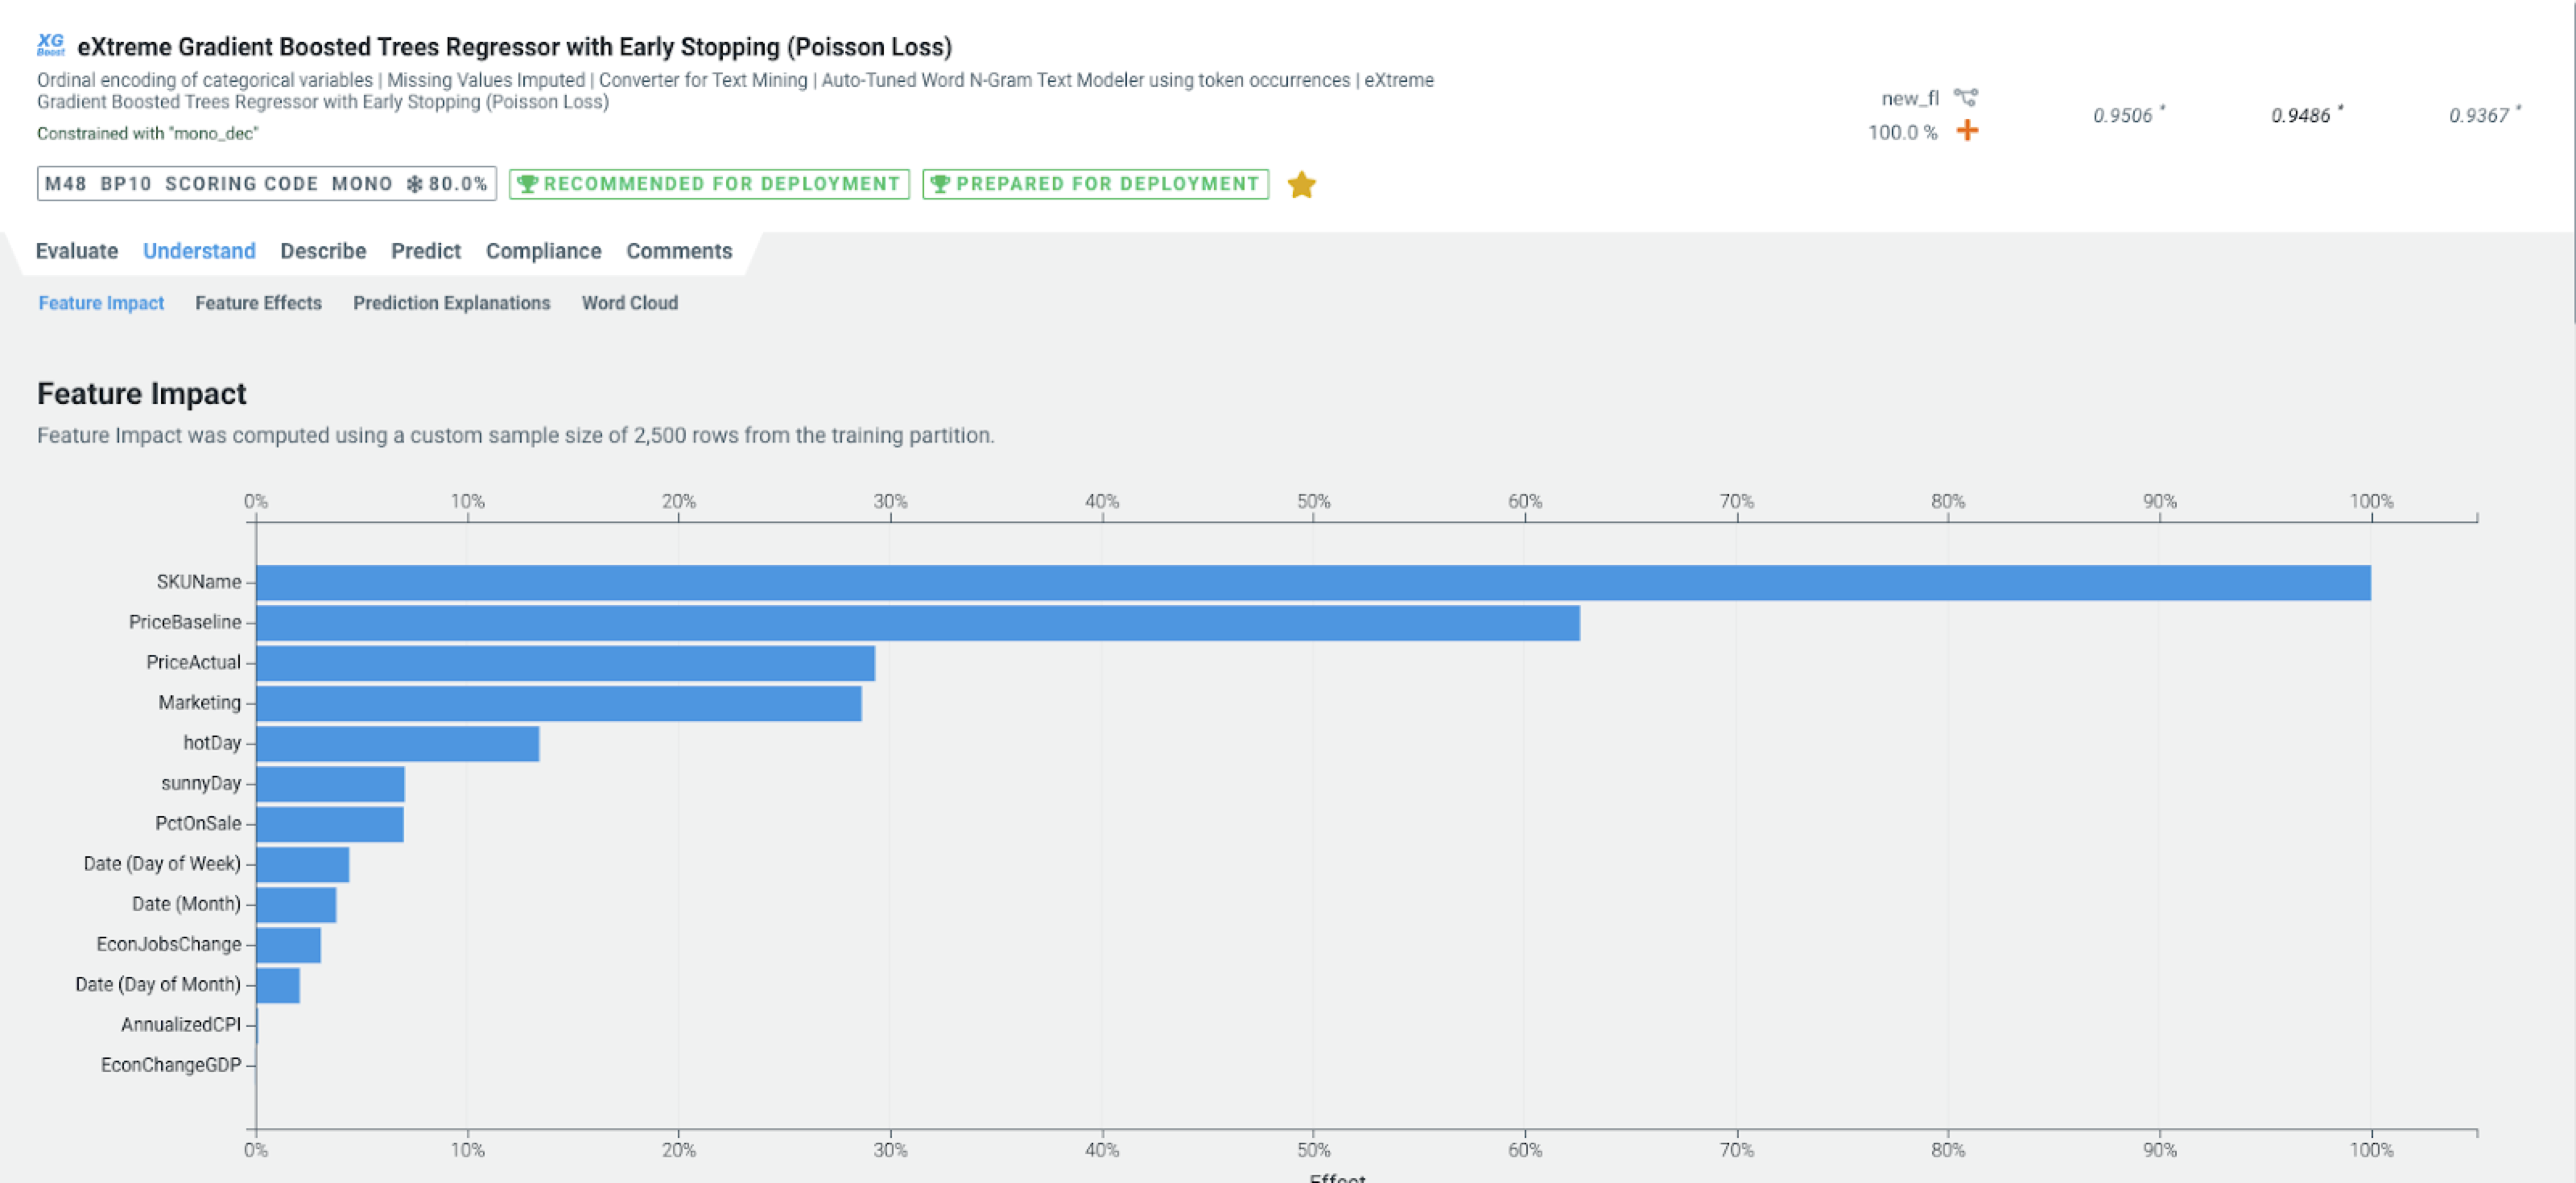Viewport: 2576px width, 1183px height.
Task: Click the 0.9506 validation score
Action: click(x=2122, y=116)
